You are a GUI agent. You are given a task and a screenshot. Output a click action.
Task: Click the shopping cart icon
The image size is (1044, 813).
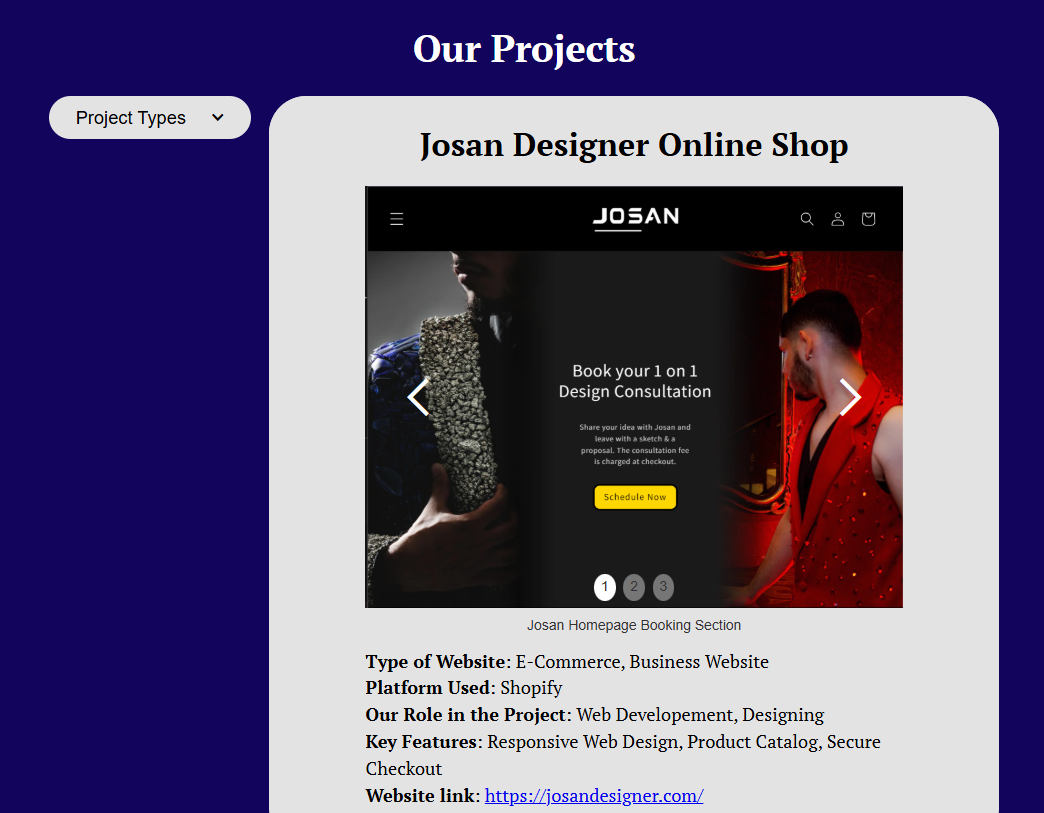(x=868, y=219)
